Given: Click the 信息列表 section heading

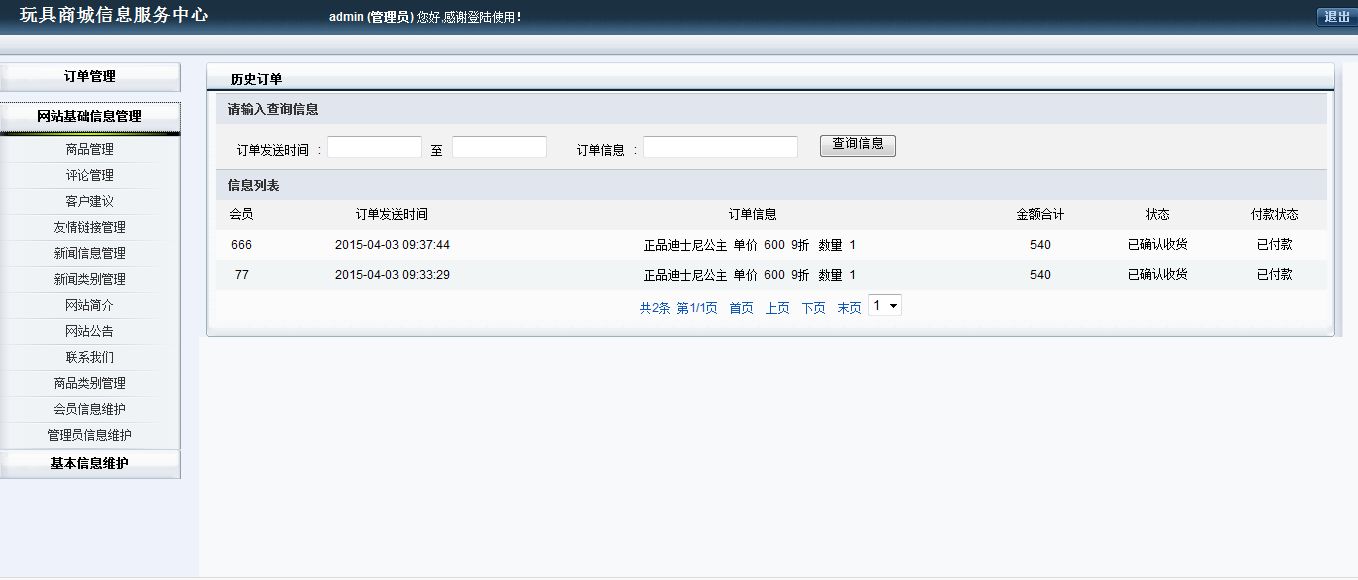Looking at the screenshot, I should 254,185.
